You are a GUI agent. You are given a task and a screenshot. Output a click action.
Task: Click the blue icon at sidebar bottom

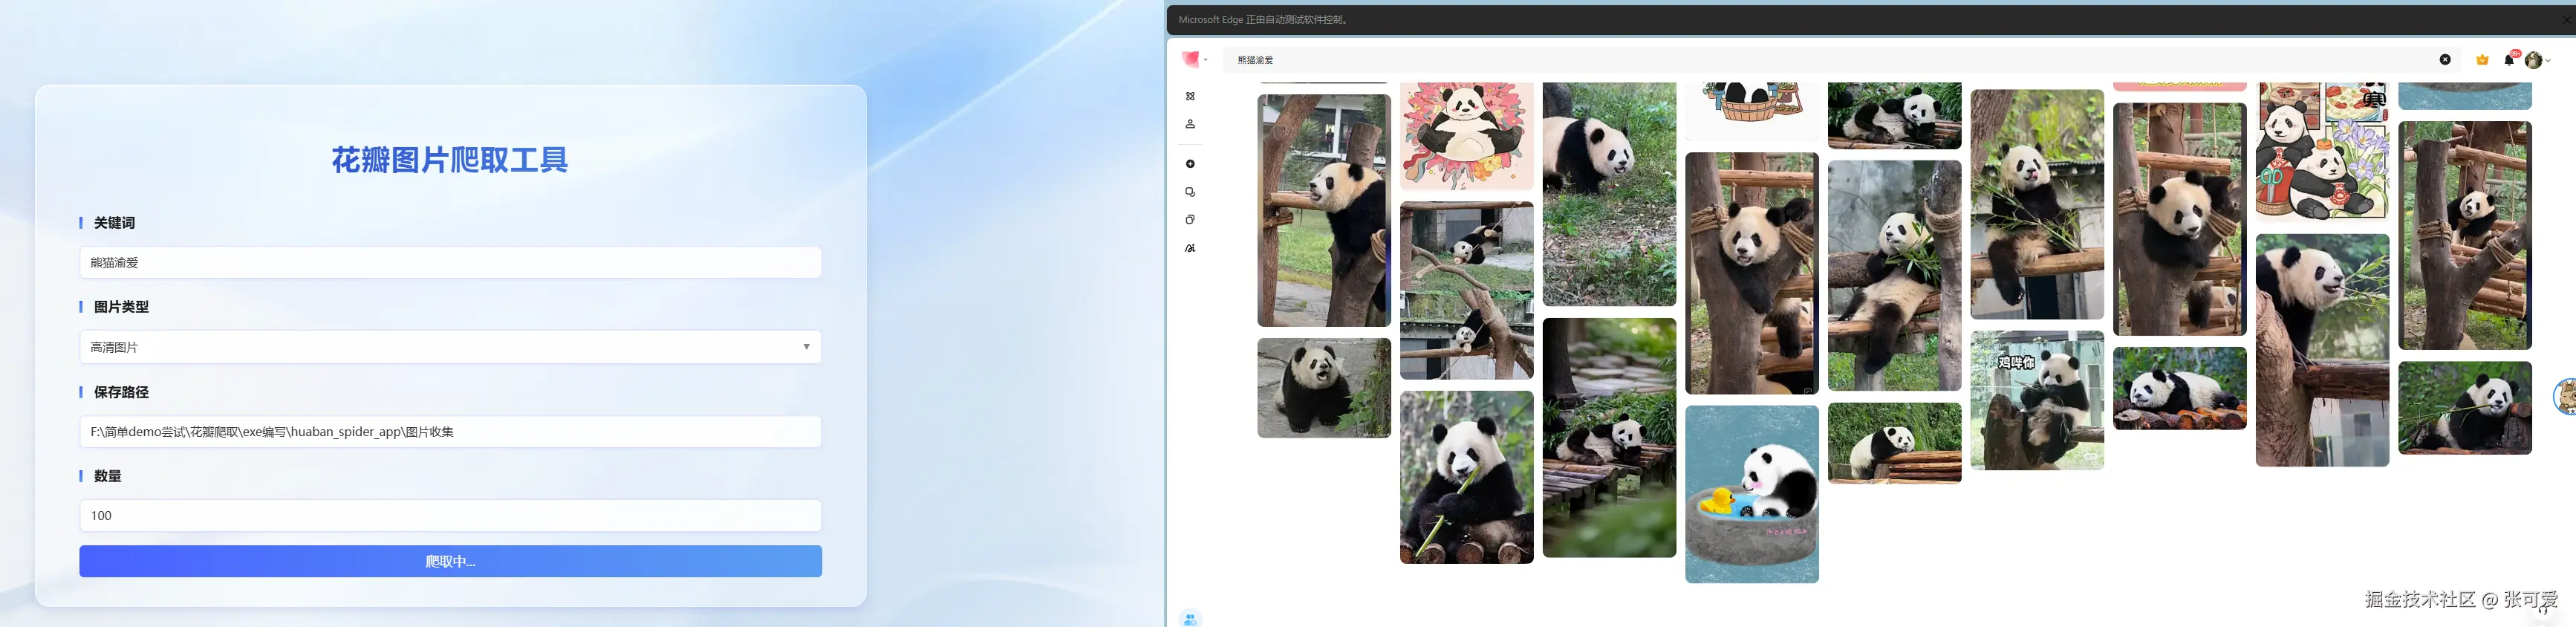click(1190, 619)
